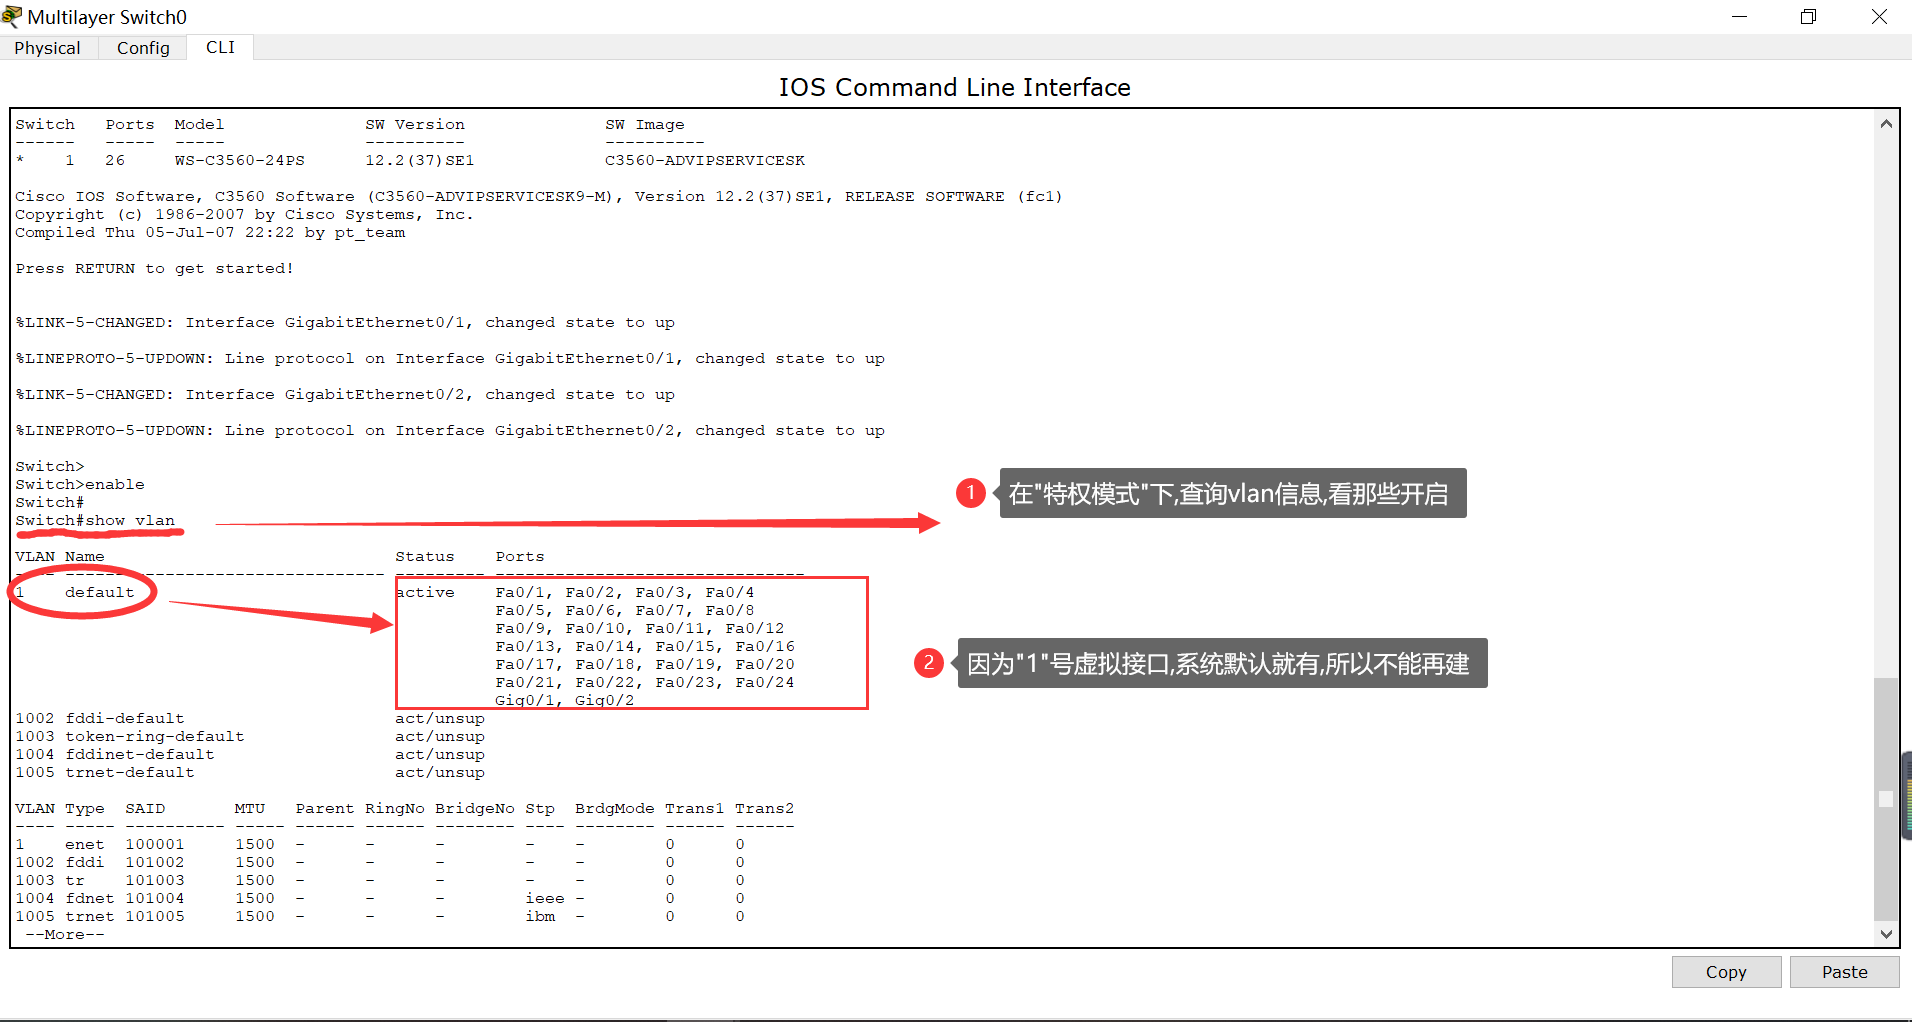Click the 'default' VLAN name
Screen dimensions: 1912x1022
point(100,593)
